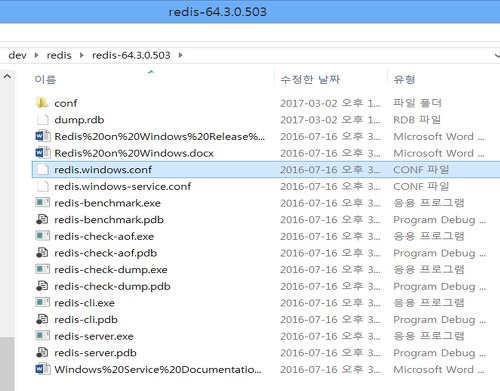Click the redis-cli.pdb file icon
500x391 pixels.
tap(42, 319)
